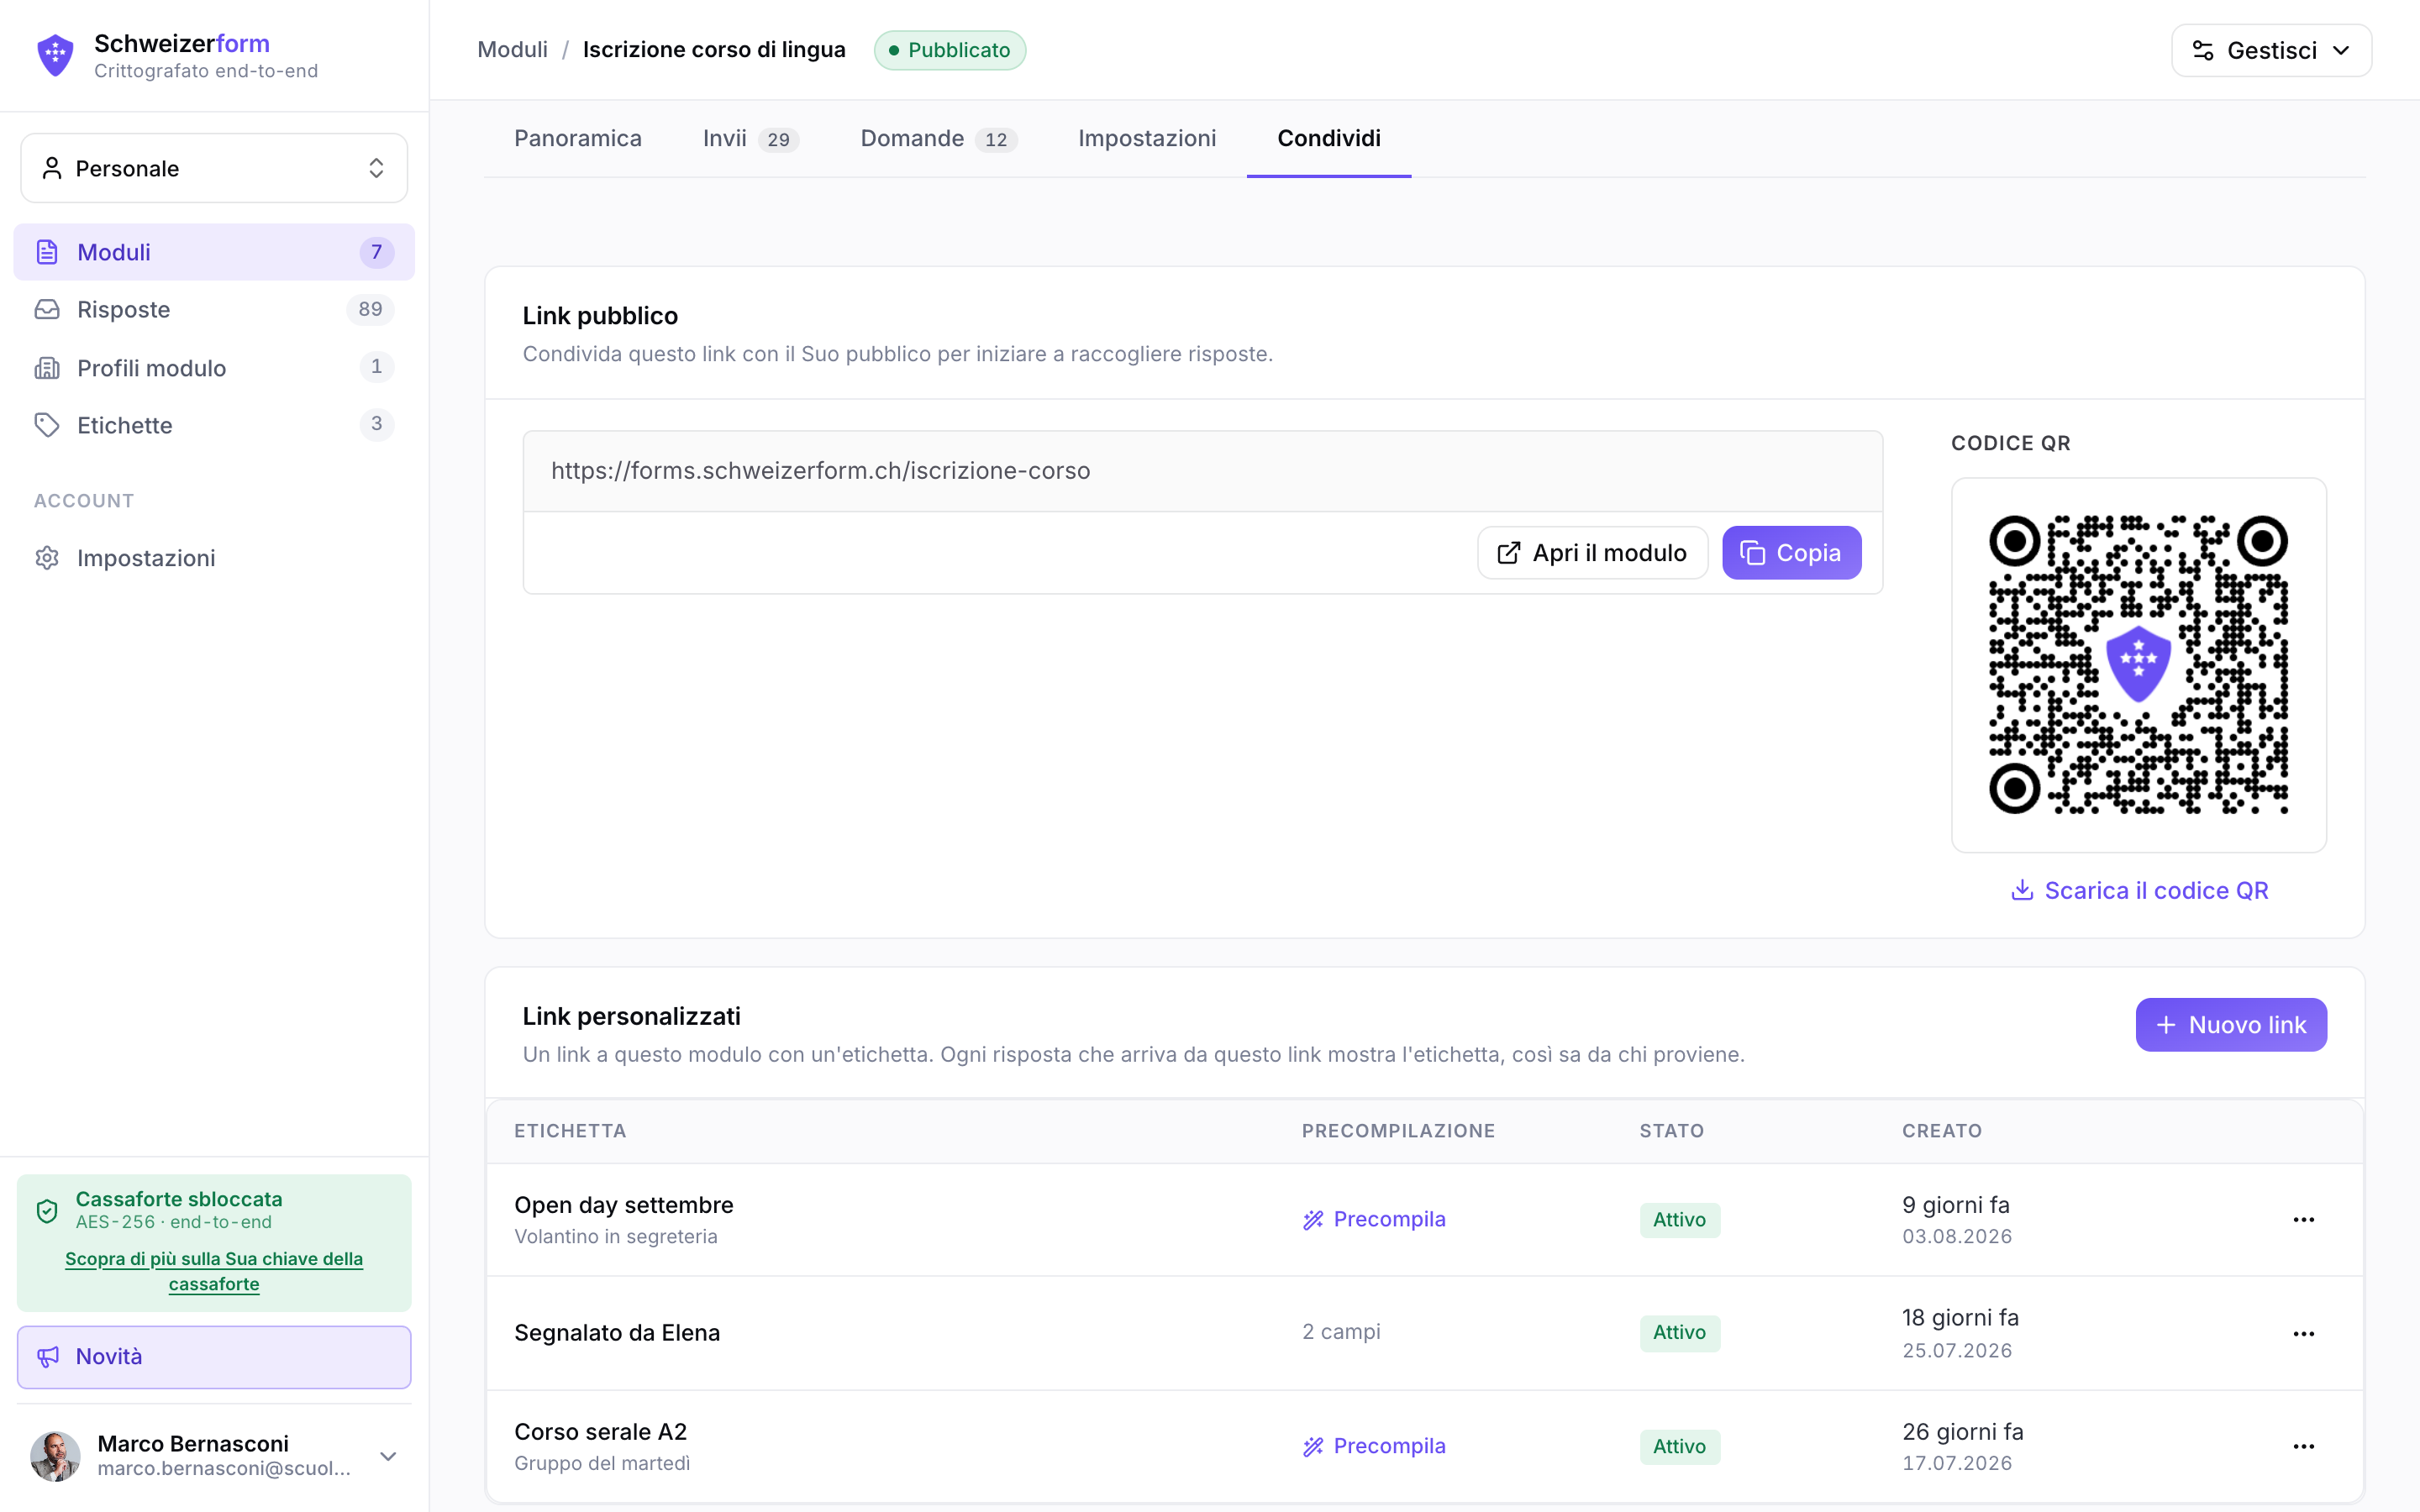Expand the Personale workspace selector
Image resolution: width=2420 pixels, height=1512 pixels.
214,168
